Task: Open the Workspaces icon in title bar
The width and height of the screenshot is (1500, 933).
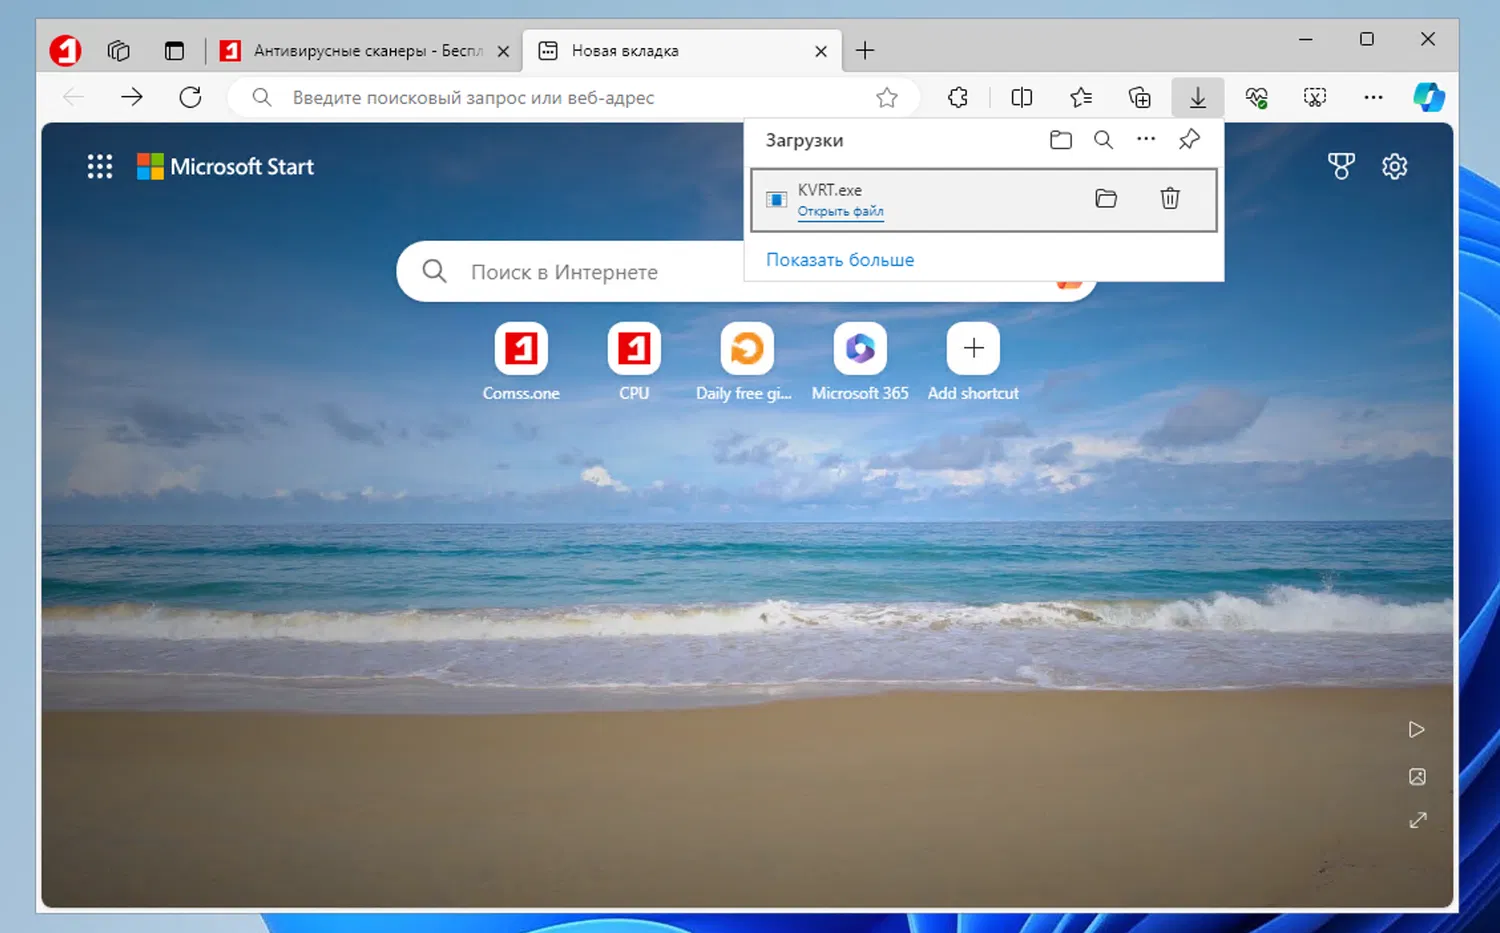Action: coord(119,50)
